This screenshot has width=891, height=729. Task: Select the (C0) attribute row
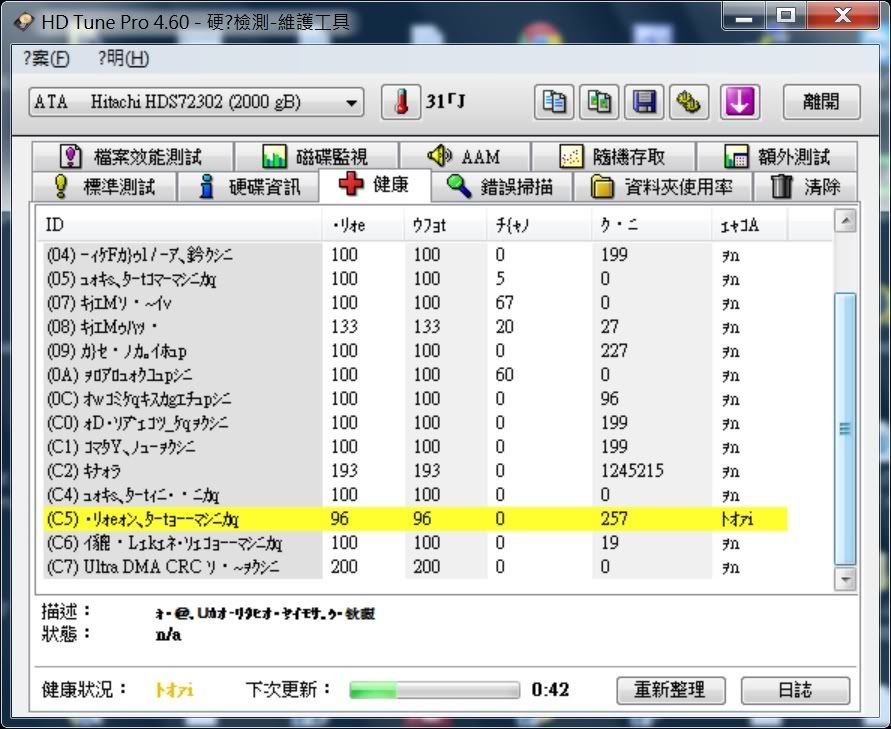tap(415, 423)
